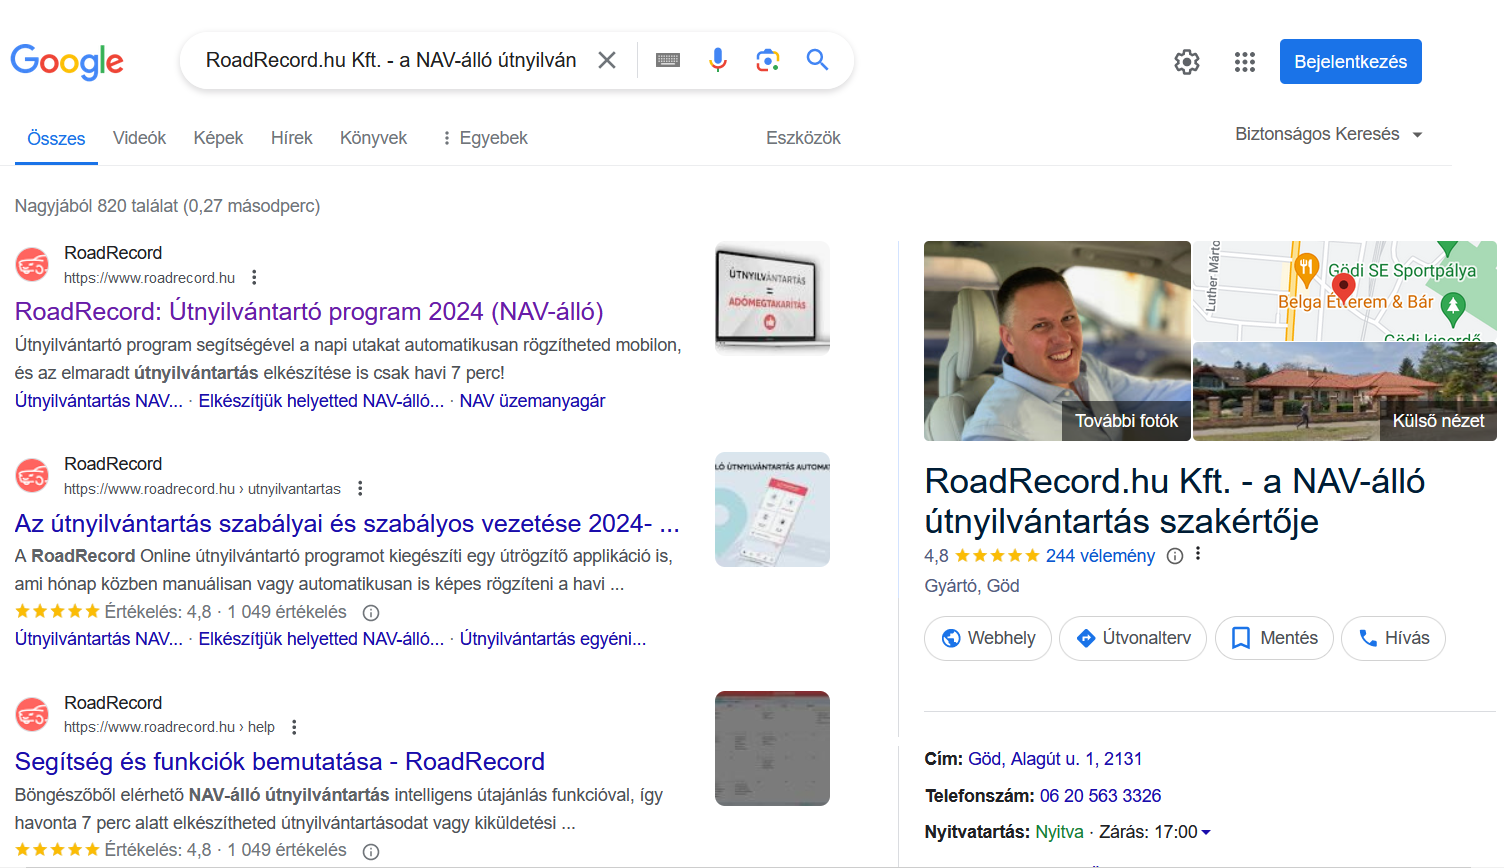Expand the Egyebek more menu

484,138
